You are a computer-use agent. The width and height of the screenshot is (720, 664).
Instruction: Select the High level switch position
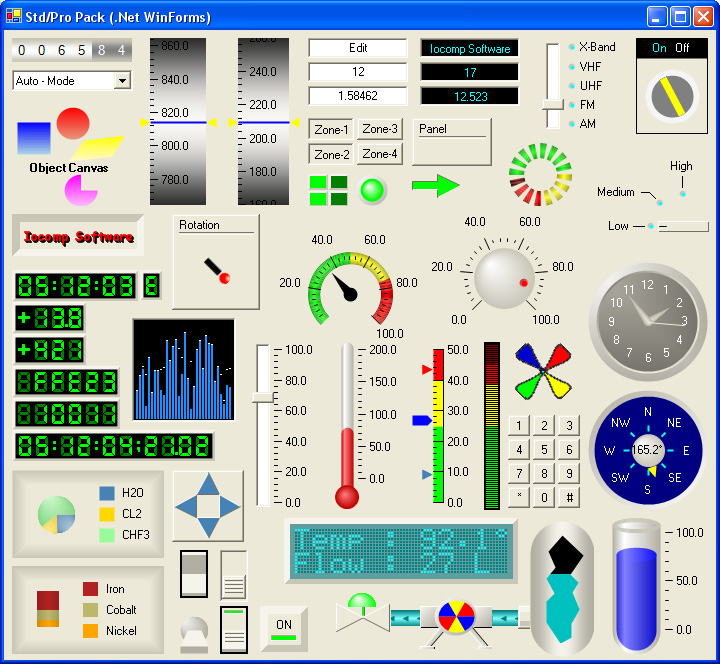click(683, 194)
